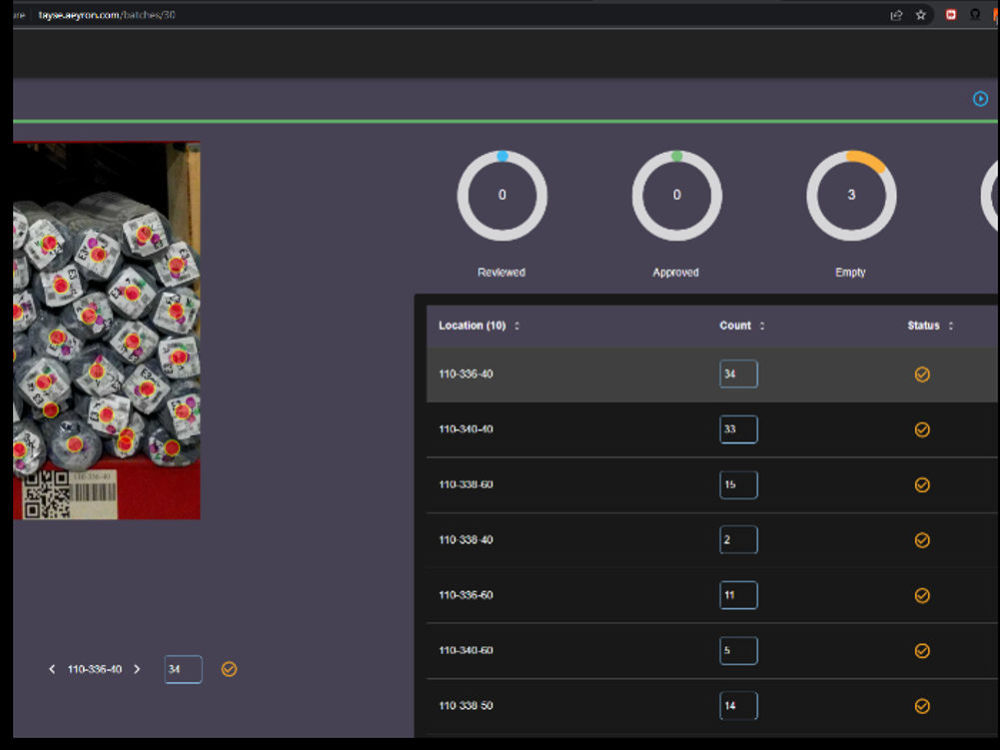Open the pallet rolls image thumbnail
The height and width of the screenshot is (750, 1000).
click(x=107, y=330)
